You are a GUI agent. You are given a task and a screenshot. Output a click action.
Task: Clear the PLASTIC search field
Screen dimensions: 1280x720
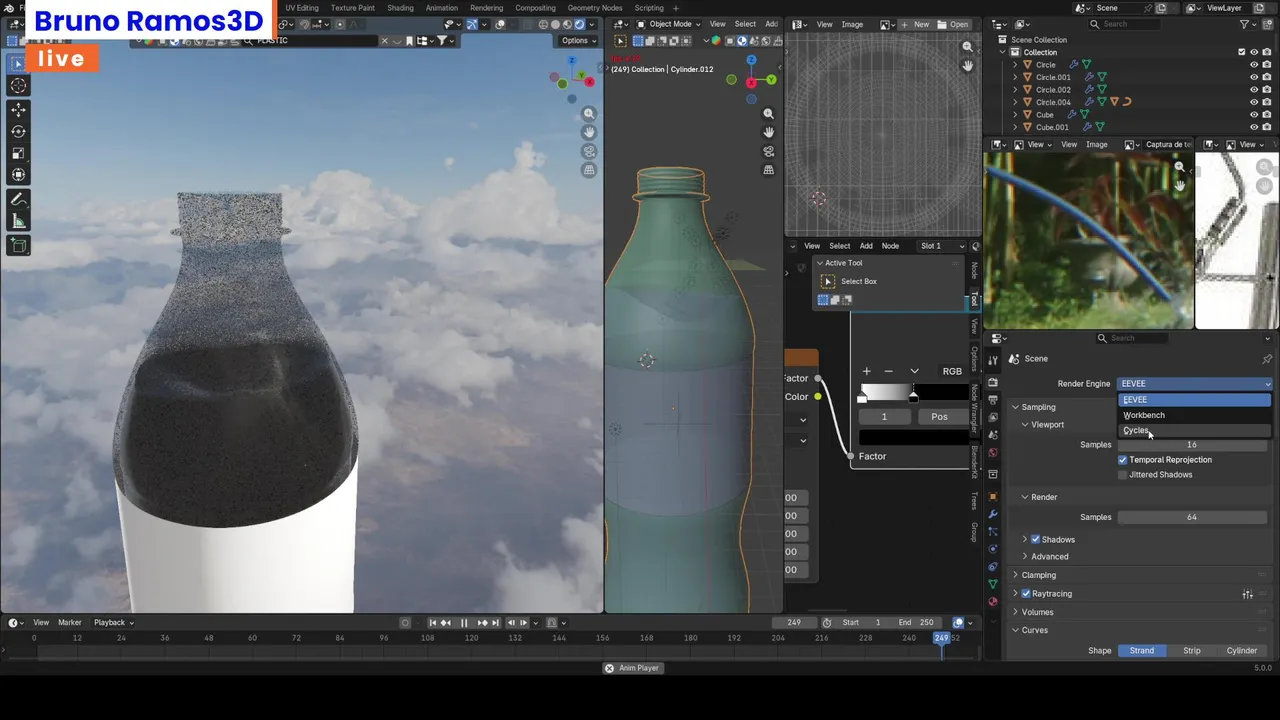384,41
